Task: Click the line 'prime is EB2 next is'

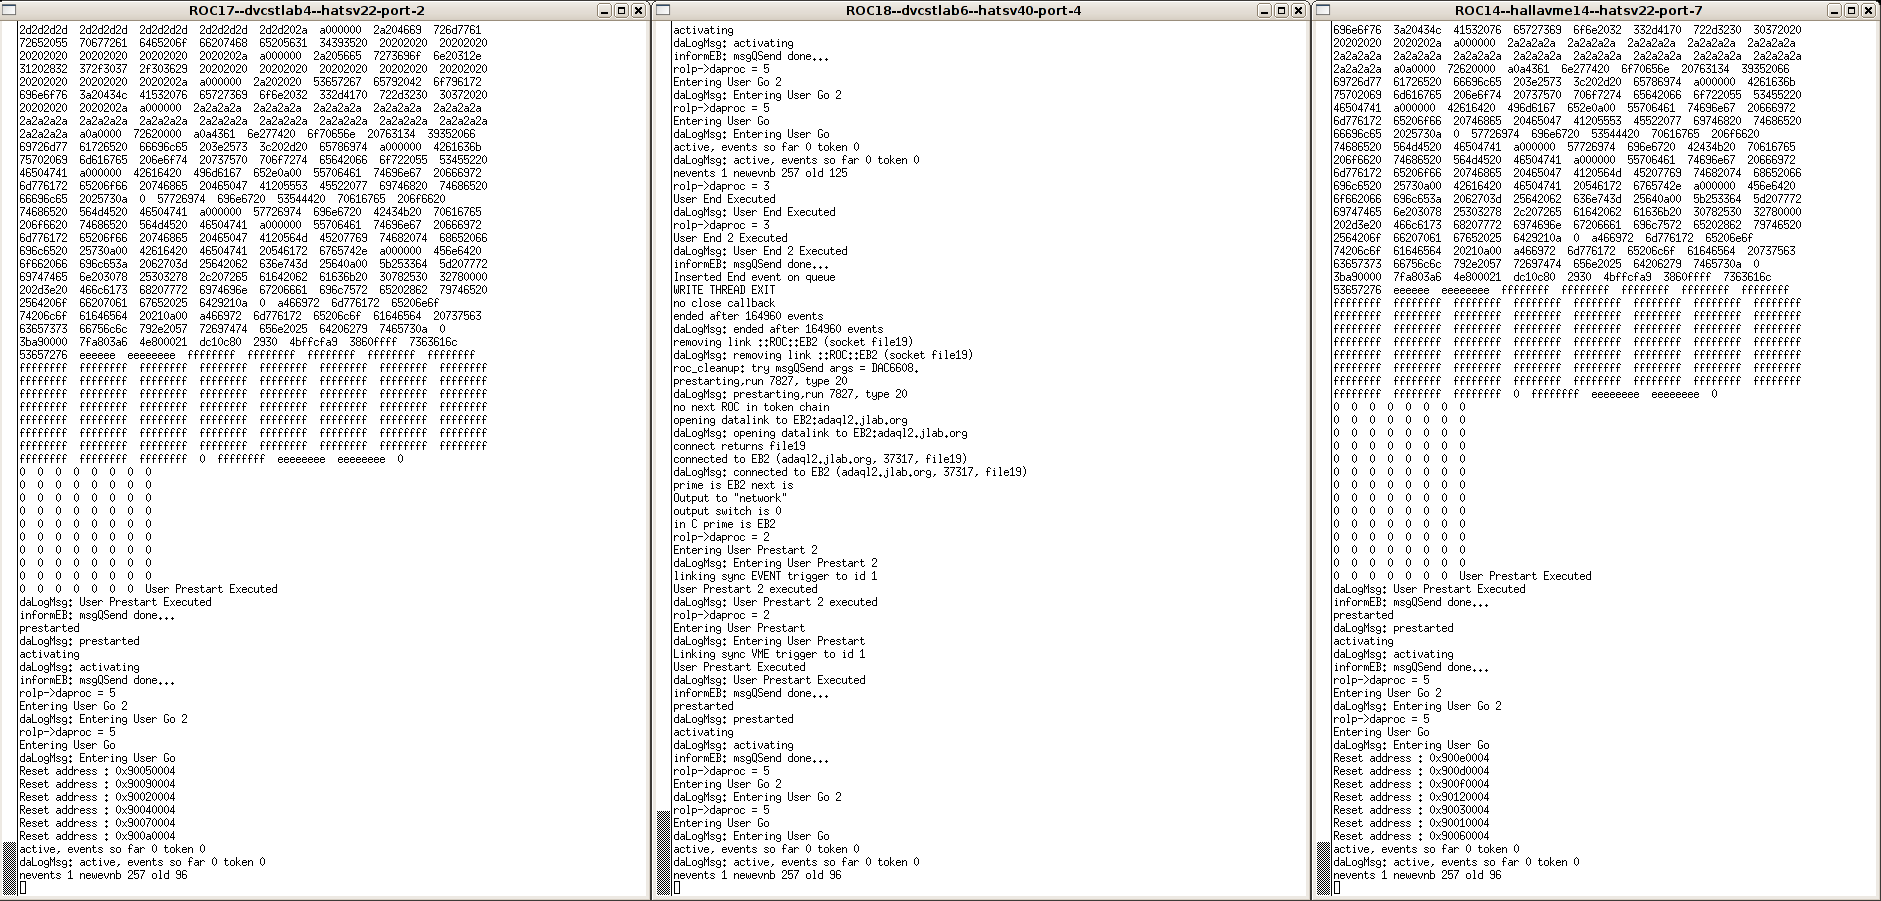Action: tap(733, 485)
